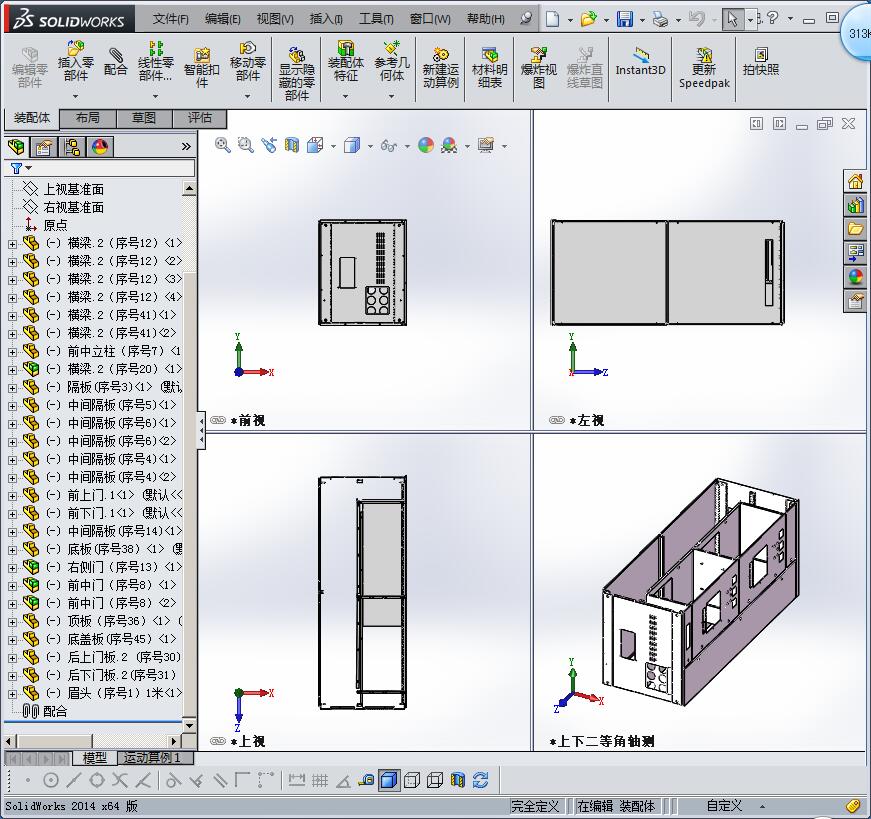Open the ConfigurationManager tab icon
Screen dimensions: 871x819
point(72,147)
